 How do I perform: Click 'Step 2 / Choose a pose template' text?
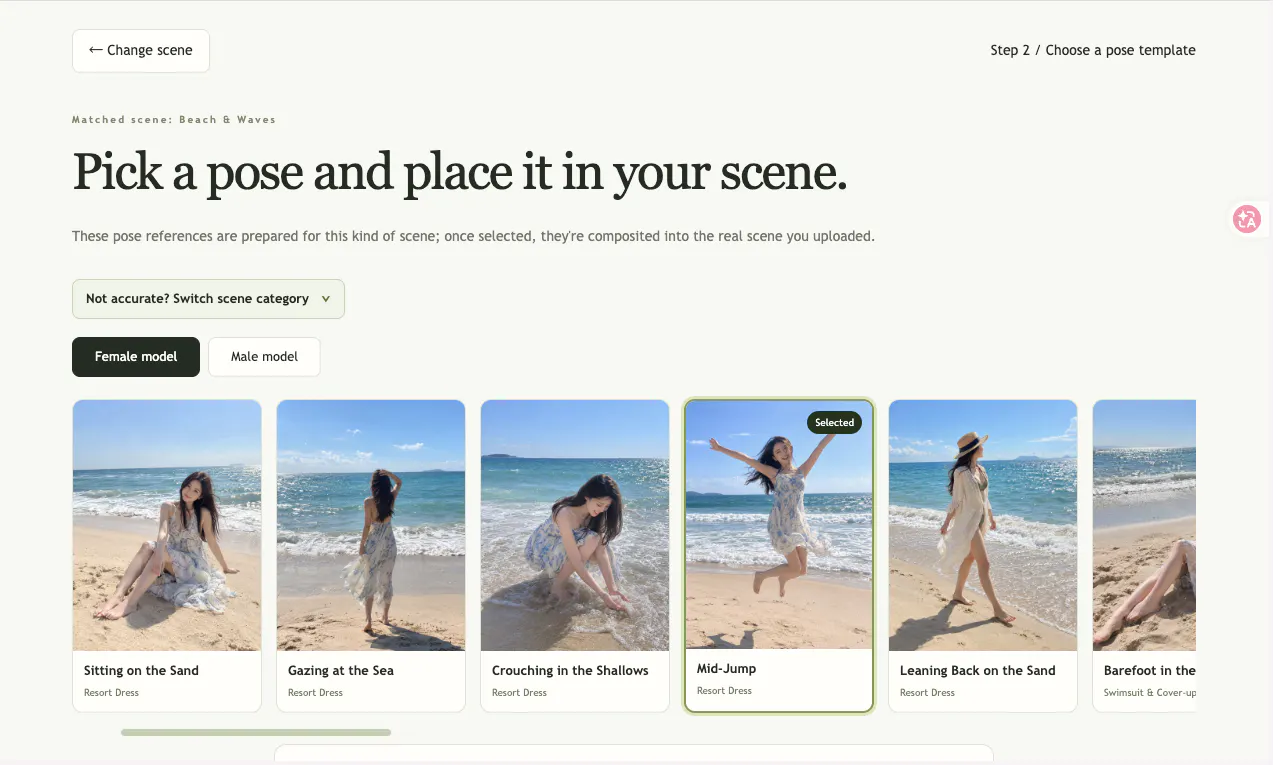click(x=1093, y=50)
